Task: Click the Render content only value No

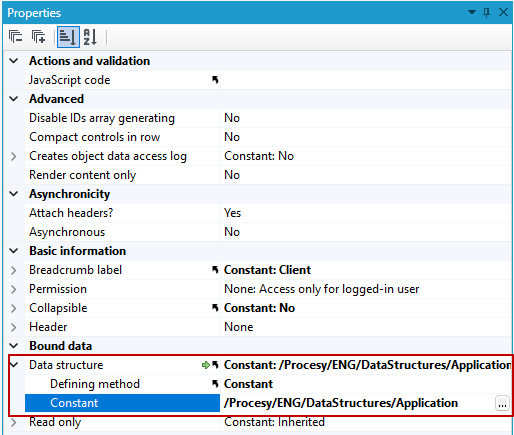Action: coord(232,175)
